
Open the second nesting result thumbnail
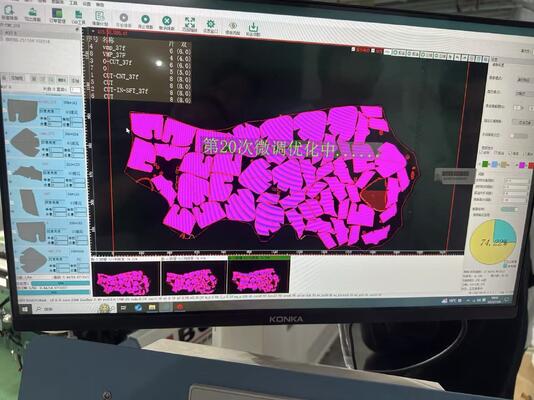pyautogui.click(x=194, y=277)
